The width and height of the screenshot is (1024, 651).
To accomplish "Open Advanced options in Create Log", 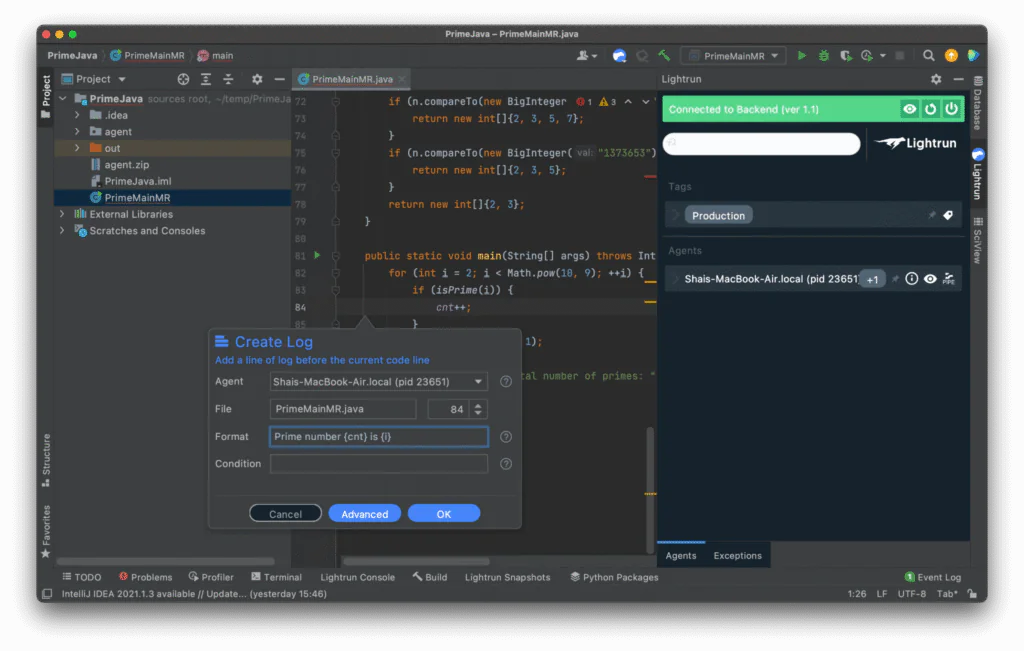I will (x=364, y=513).
